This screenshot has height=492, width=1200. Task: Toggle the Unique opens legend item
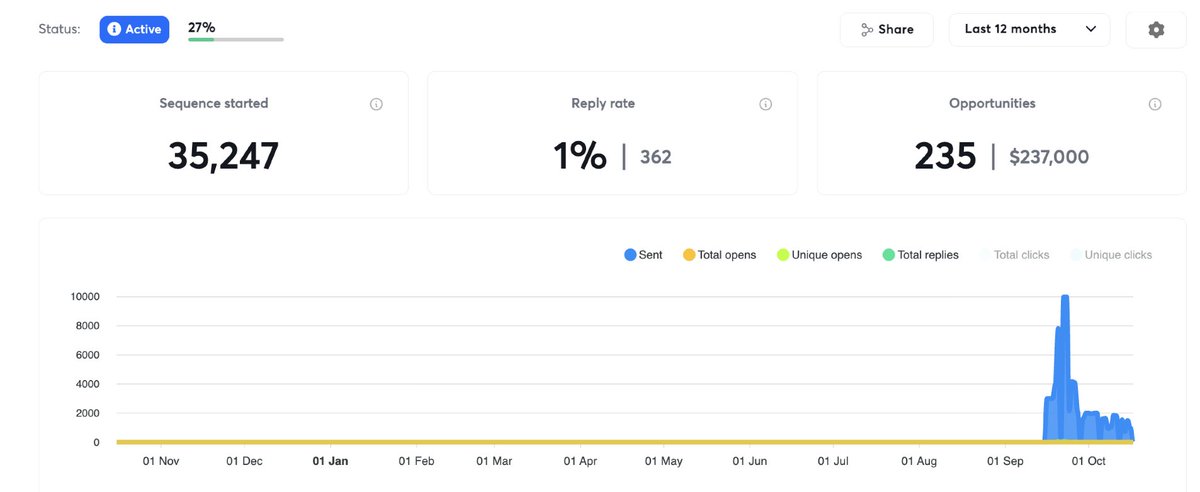[819, 255]
